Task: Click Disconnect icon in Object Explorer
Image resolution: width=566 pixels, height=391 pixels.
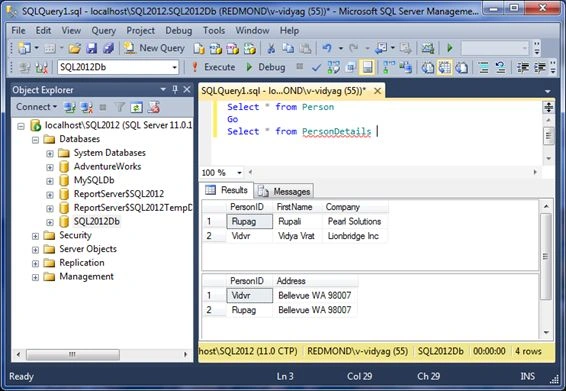Action: point(87,107)
